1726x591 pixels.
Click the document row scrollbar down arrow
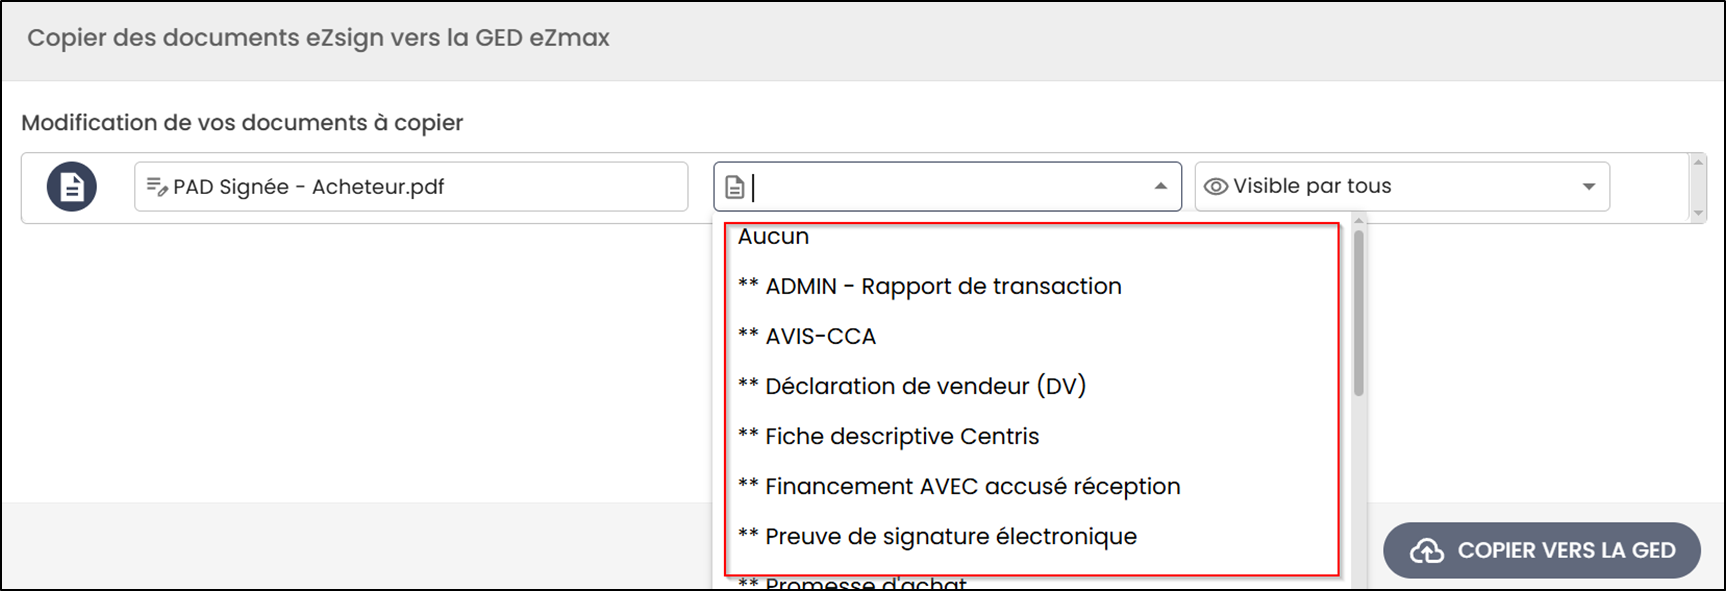[1697, 213]
